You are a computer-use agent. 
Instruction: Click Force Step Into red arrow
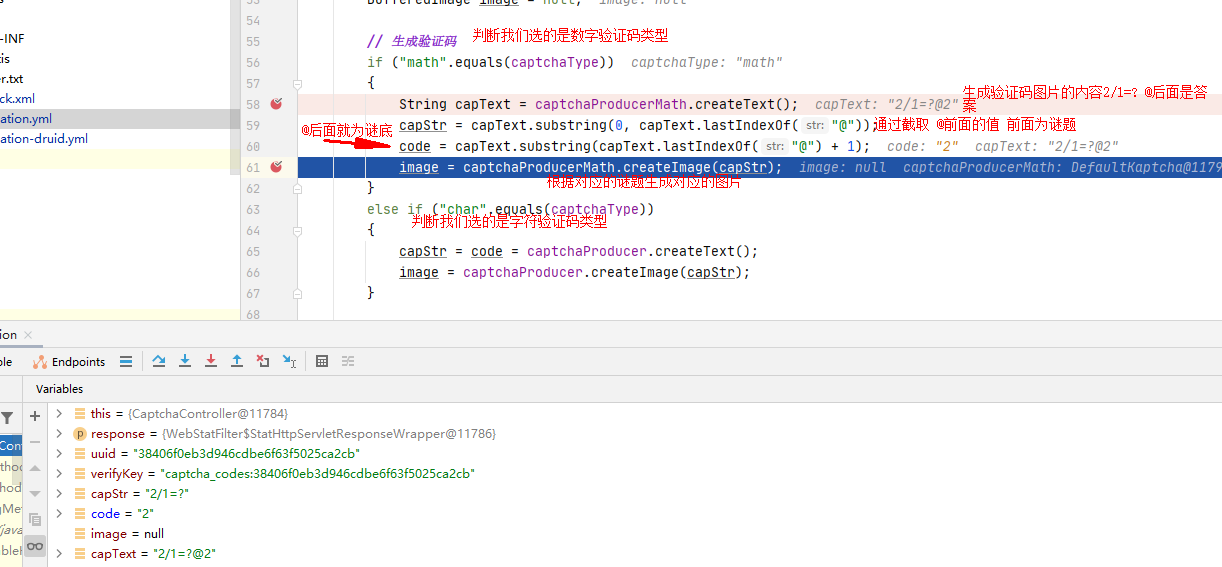point(211,361)
